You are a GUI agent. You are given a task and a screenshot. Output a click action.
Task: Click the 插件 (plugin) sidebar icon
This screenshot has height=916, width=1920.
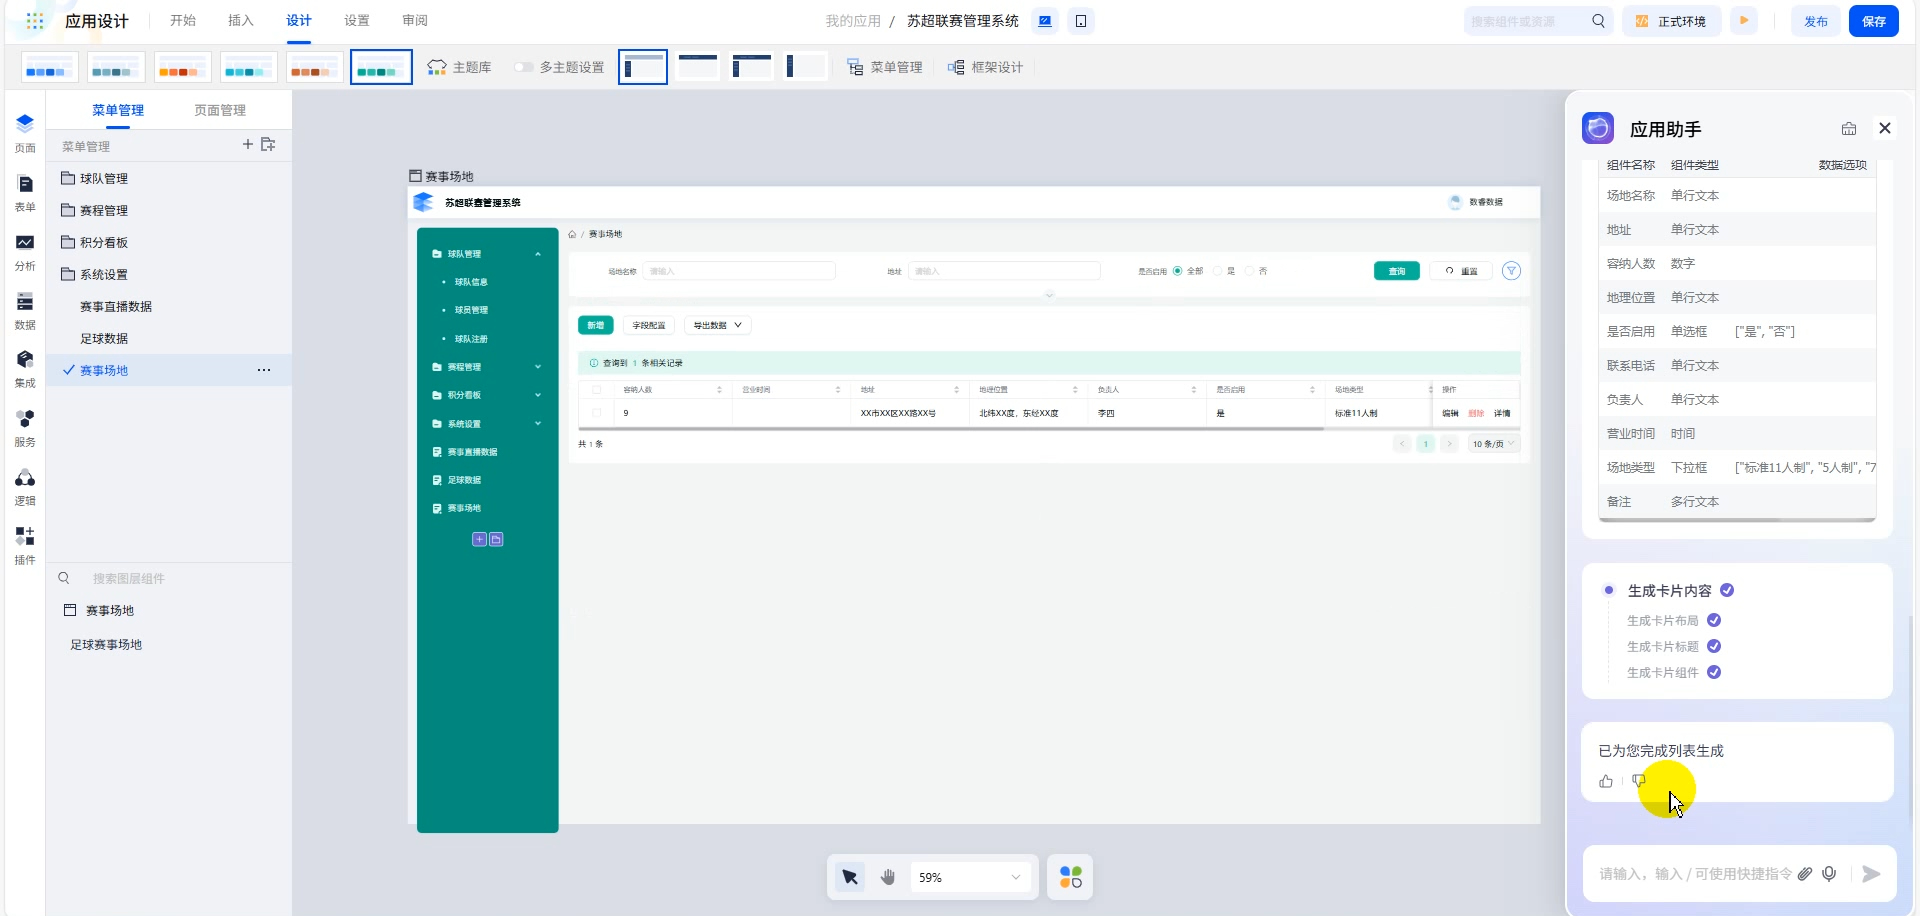tap(25, 545)
